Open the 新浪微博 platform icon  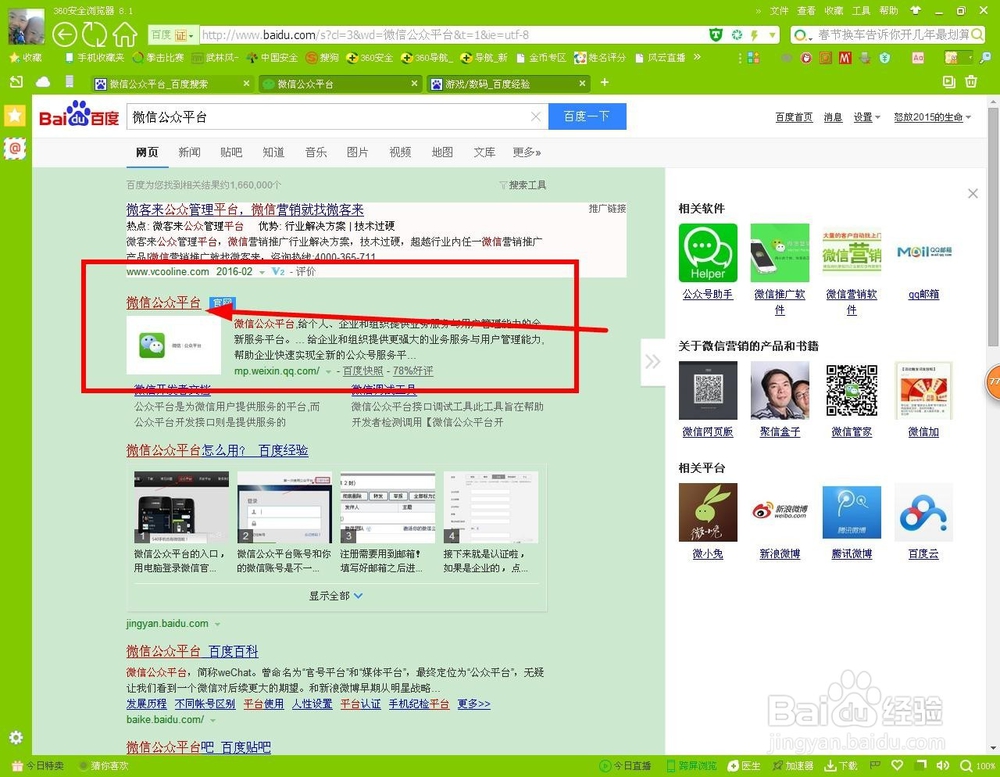pos(779,512)
